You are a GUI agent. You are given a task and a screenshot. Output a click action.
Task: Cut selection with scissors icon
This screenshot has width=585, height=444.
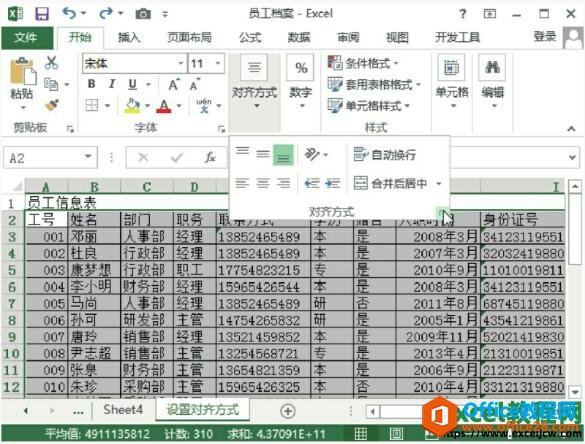coord(51,63)
